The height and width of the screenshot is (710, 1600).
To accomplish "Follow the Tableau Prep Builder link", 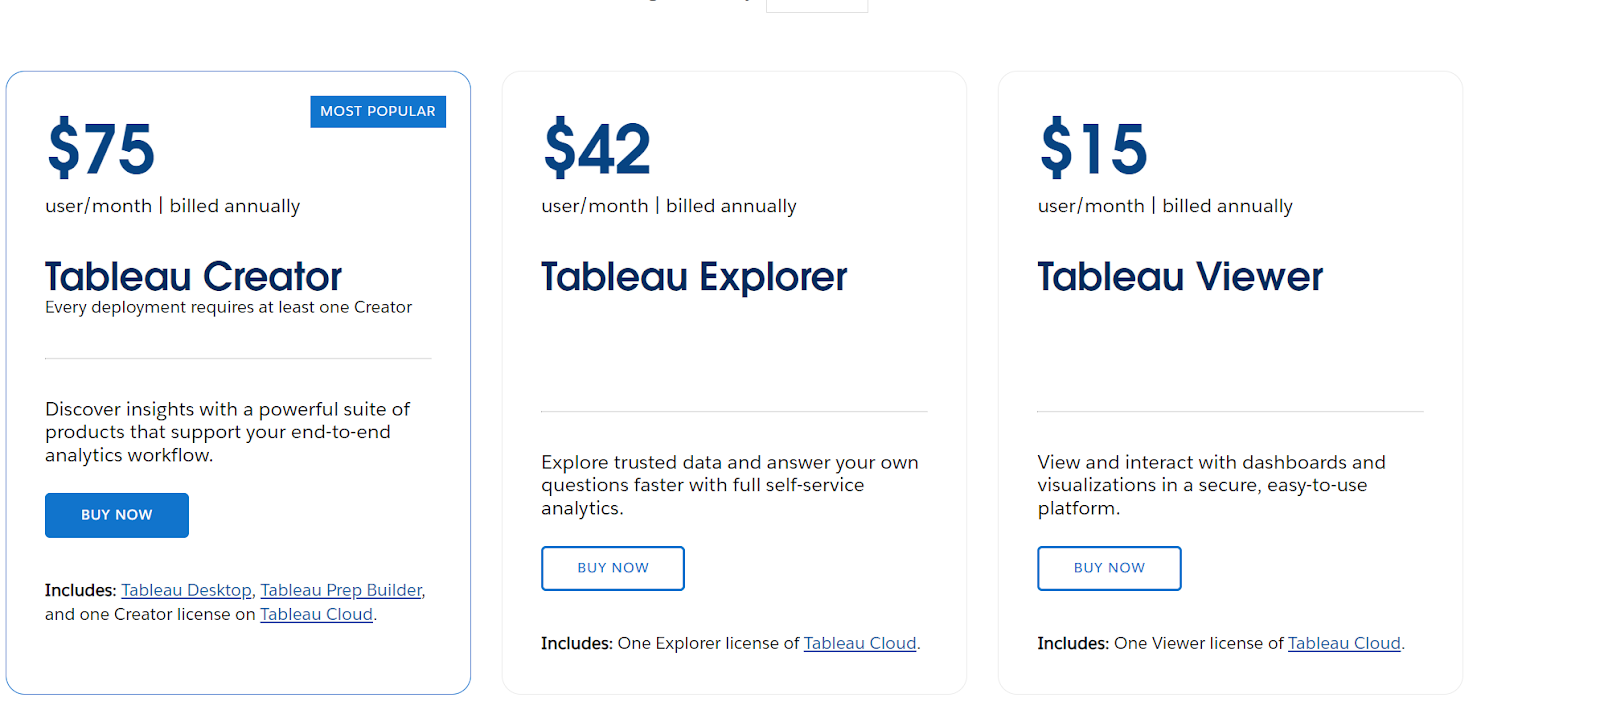I will (341, 590).
